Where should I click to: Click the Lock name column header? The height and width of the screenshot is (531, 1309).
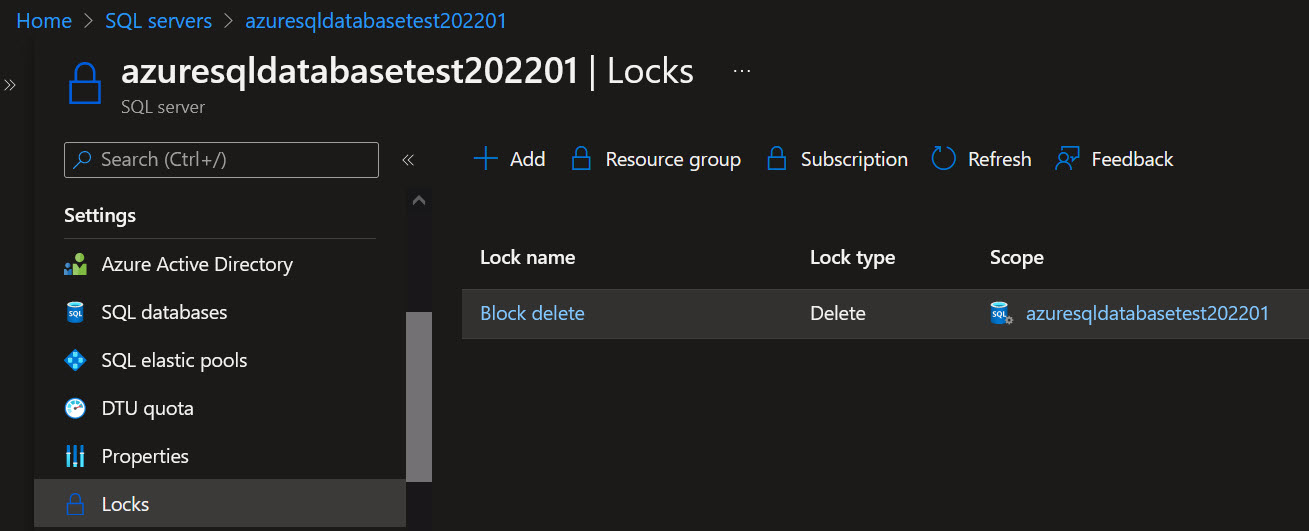pos(527,257)
